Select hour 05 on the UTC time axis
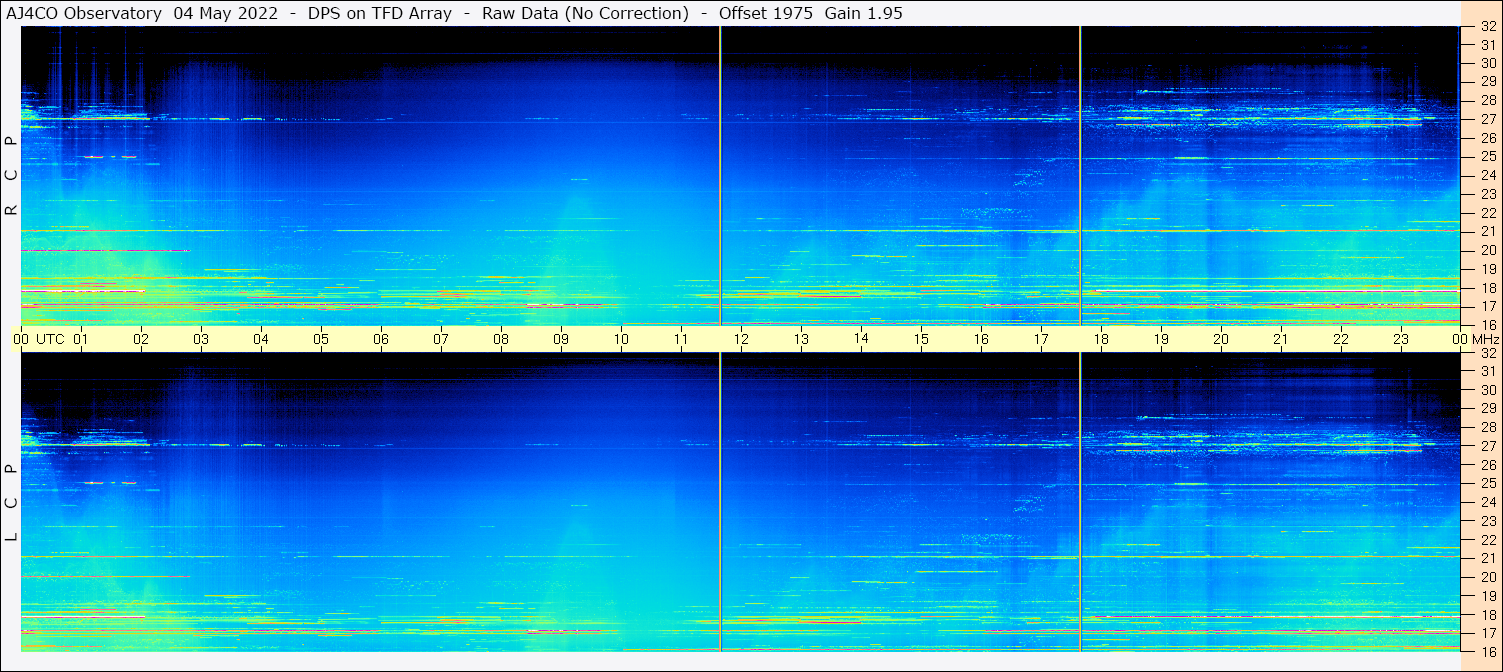Viewport: 1503px width, 672px height. pos(321,339)
